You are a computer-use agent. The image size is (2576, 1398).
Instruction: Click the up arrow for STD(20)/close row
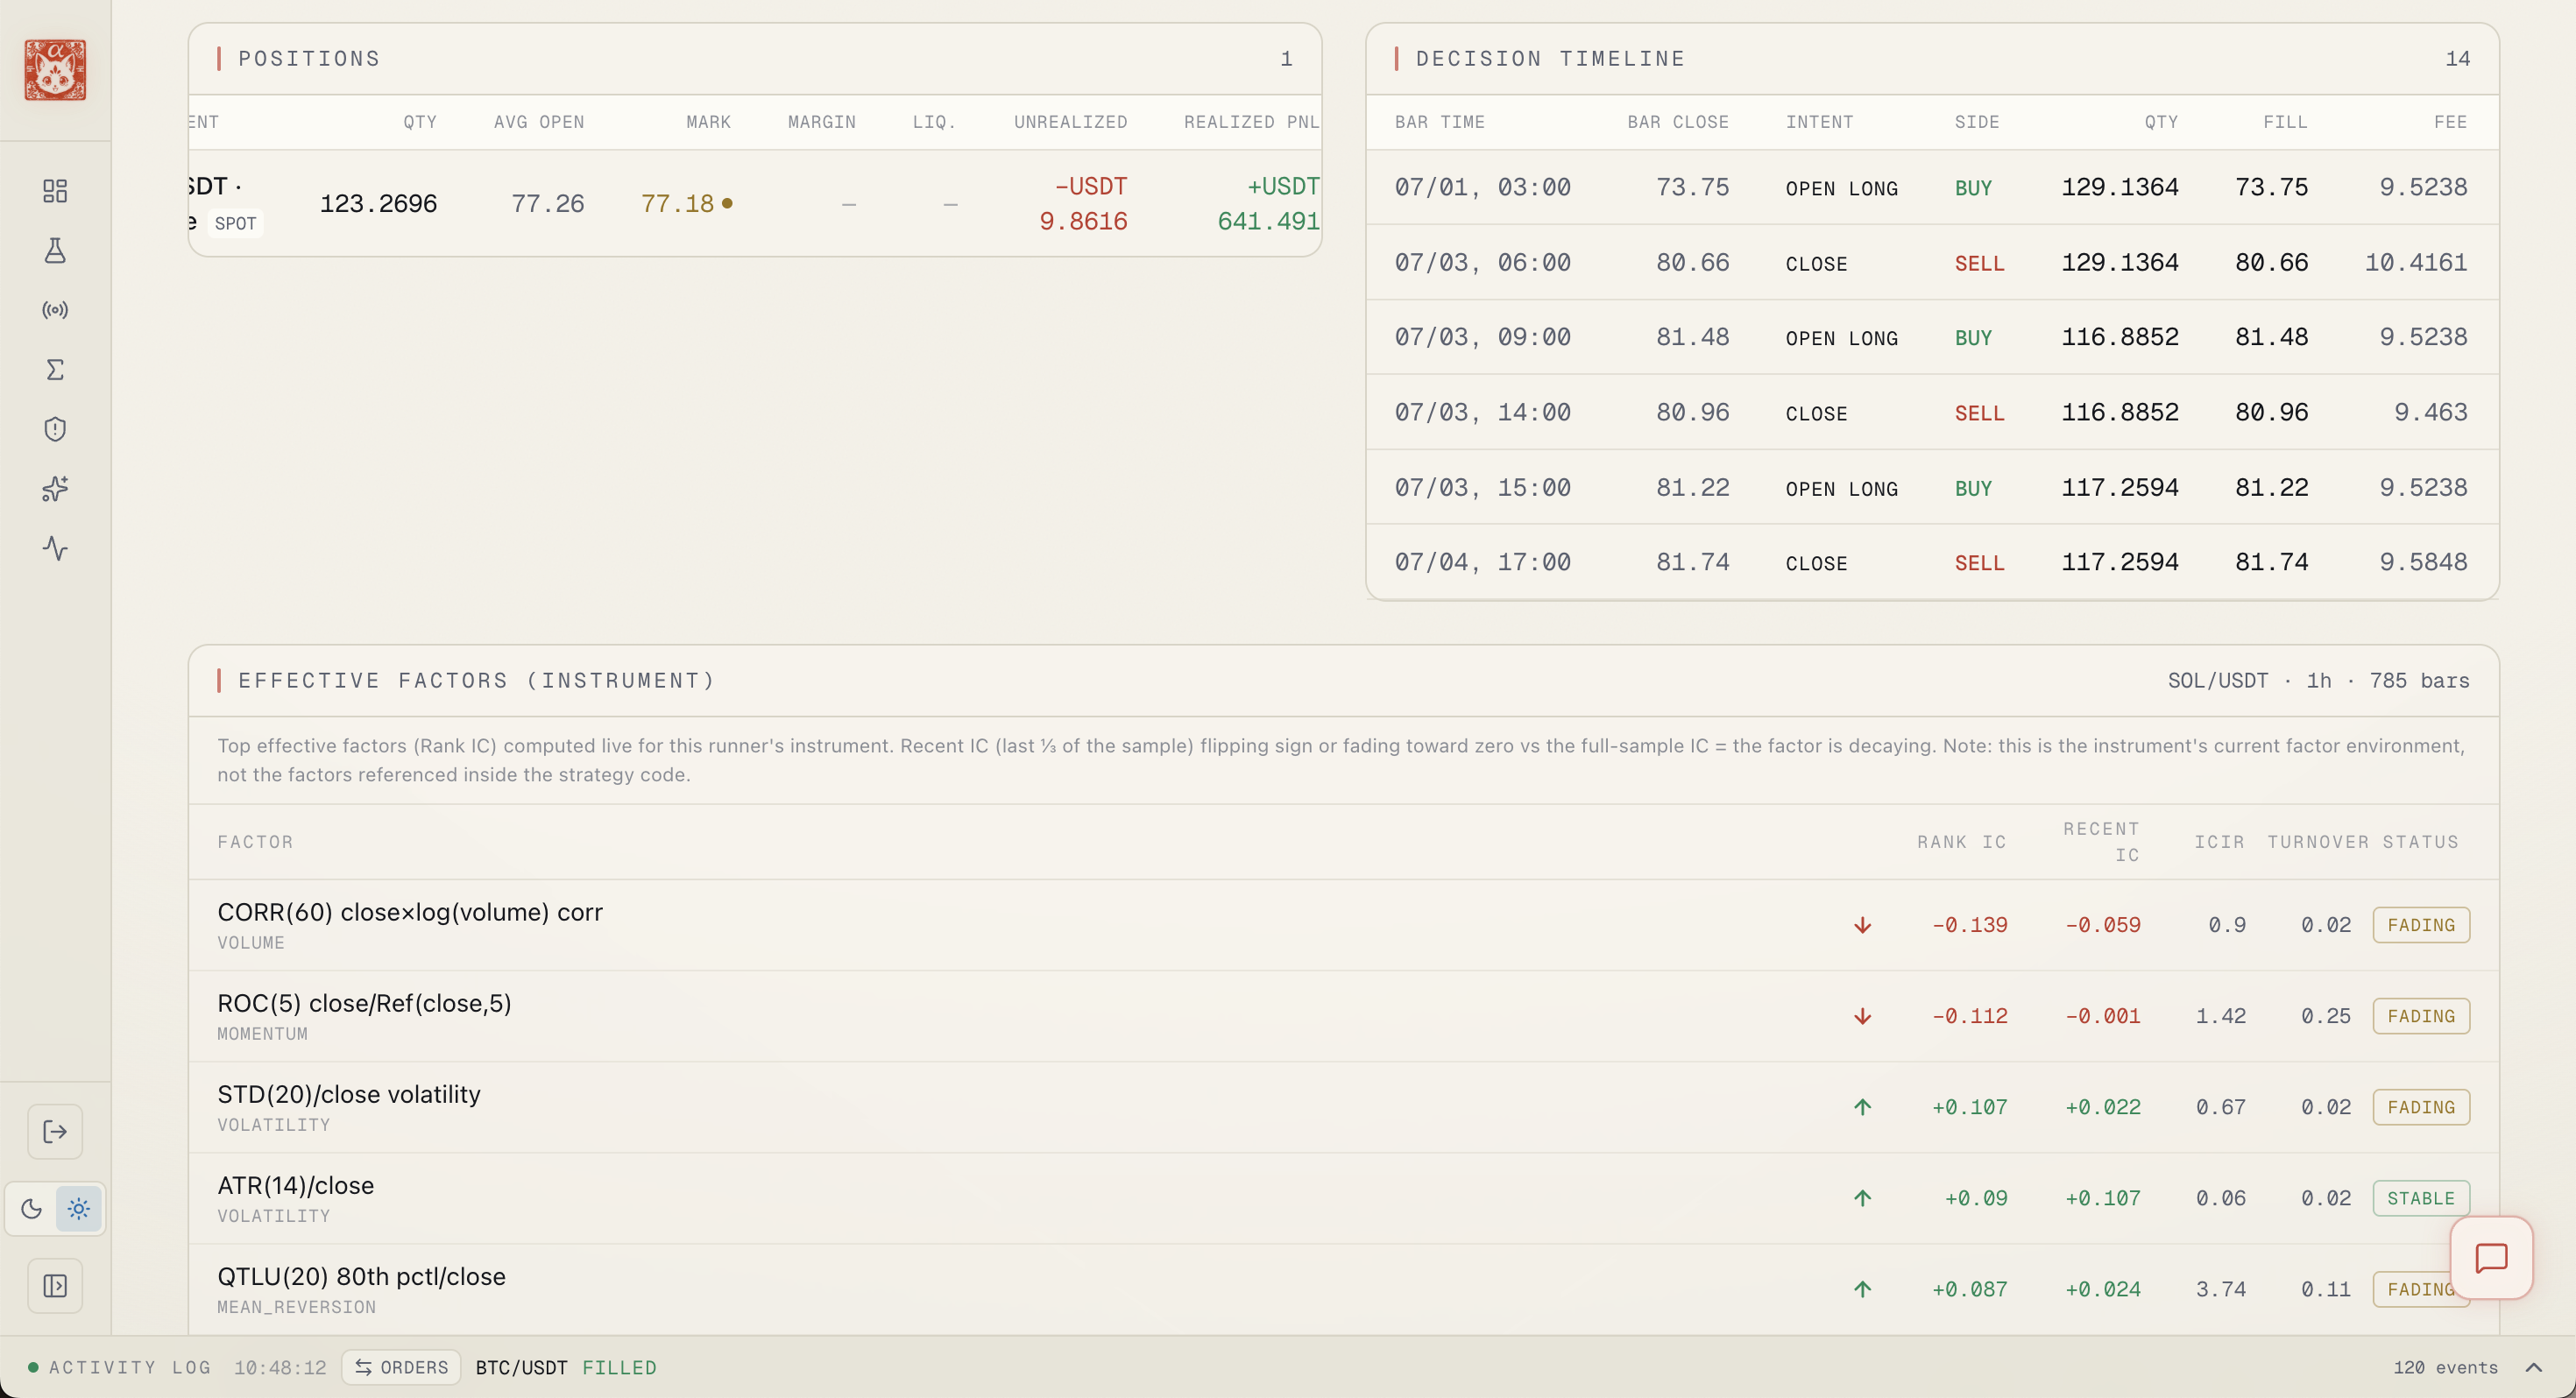click(1862, 1107)
